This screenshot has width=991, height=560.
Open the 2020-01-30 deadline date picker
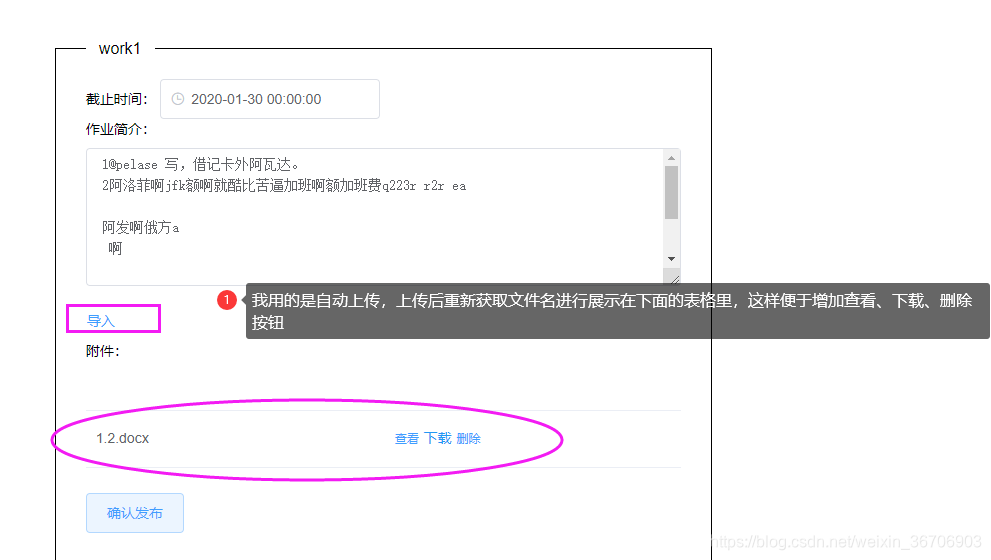coord(270,99)
